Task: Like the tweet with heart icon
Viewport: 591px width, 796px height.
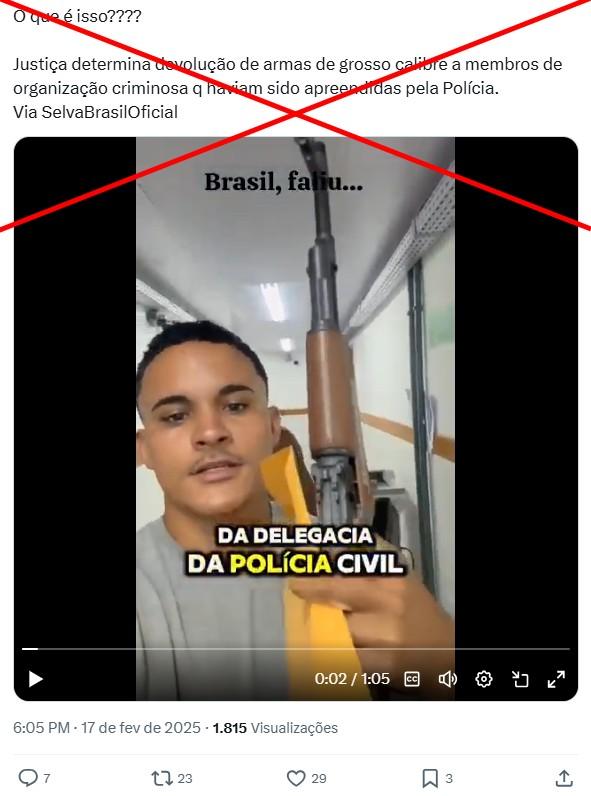Action: coord(296,778)
